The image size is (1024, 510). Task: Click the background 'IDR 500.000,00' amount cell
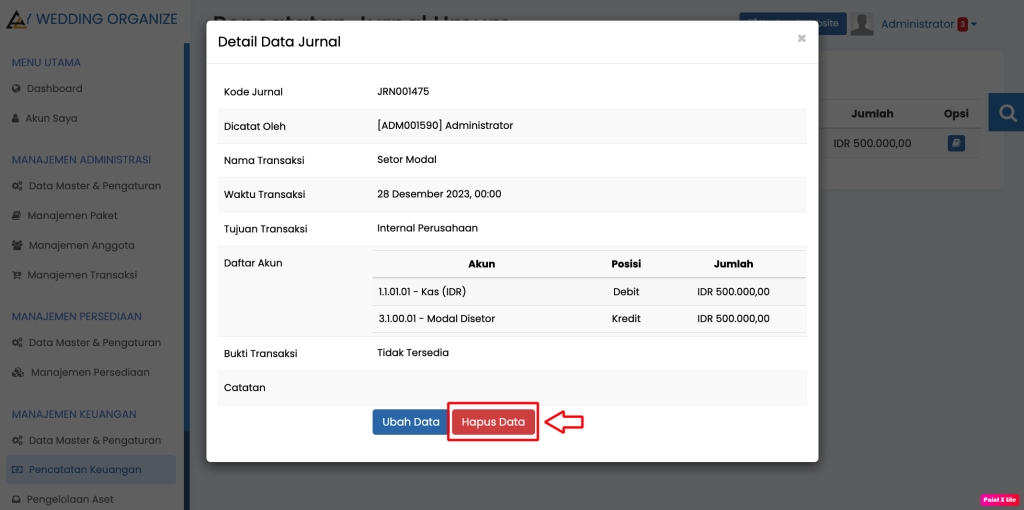(872, 143)
